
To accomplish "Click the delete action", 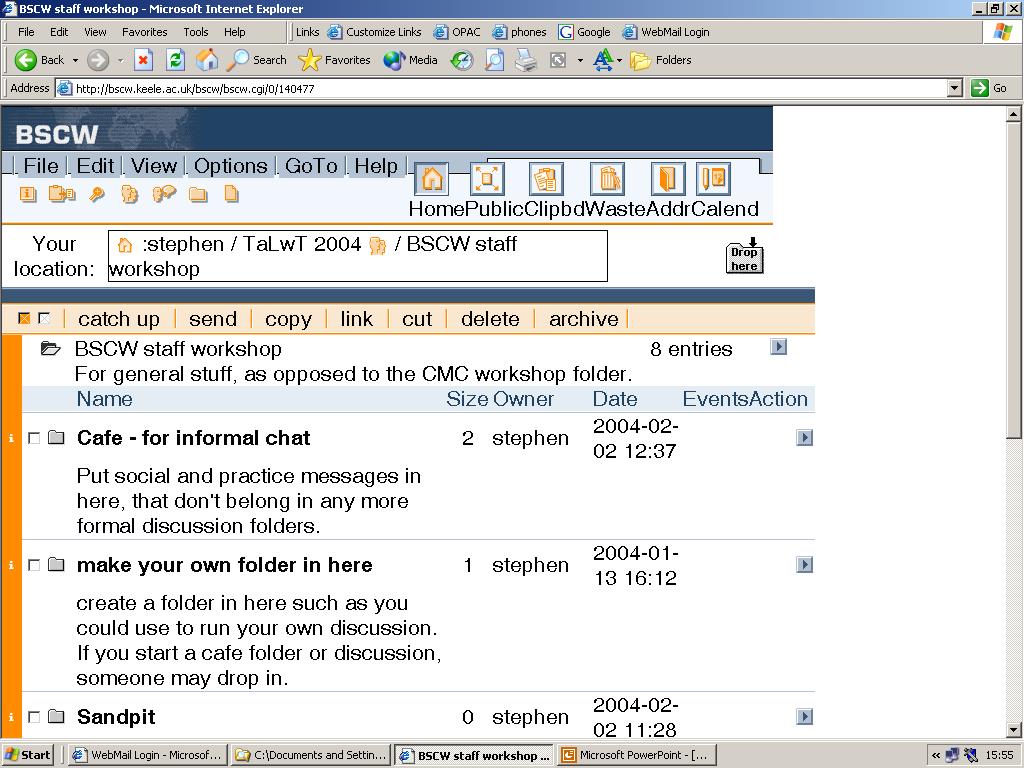I will (x=490, y=319).
